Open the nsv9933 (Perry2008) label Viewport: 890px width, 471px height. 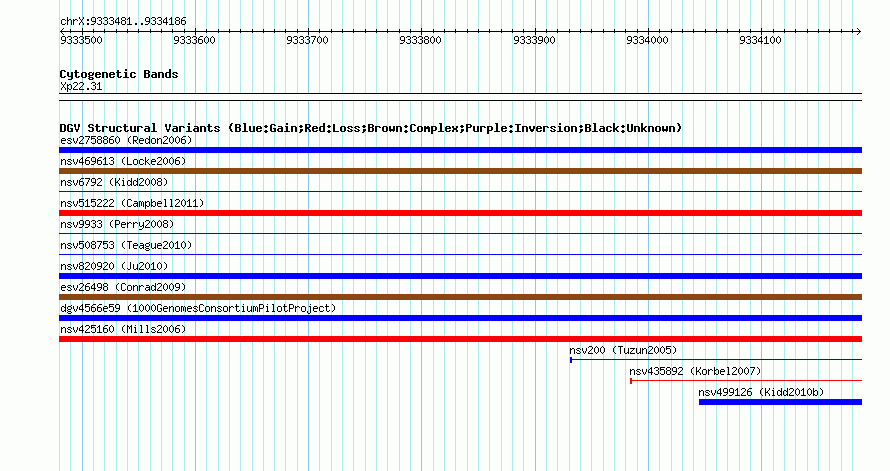(117, 224)
